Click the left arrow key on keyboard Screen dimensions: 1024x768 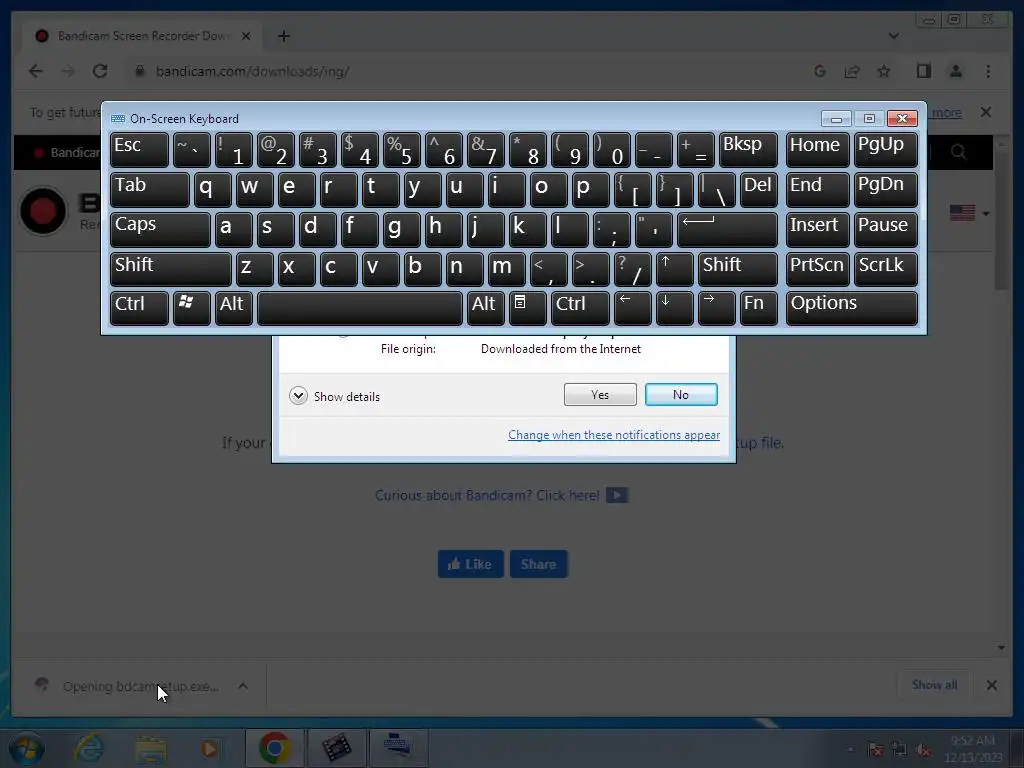coord(632,308)
